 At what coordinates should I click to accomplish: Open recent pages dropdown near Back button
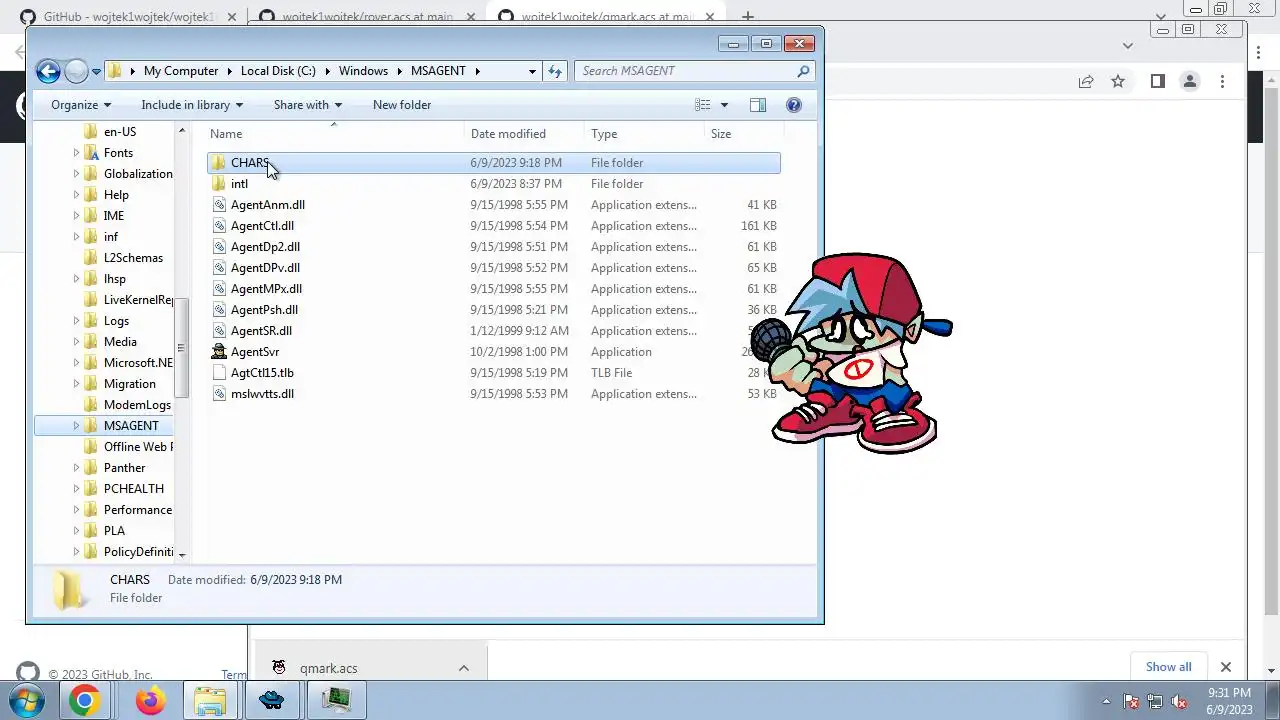pyautogui.click(x=96, y=71)
